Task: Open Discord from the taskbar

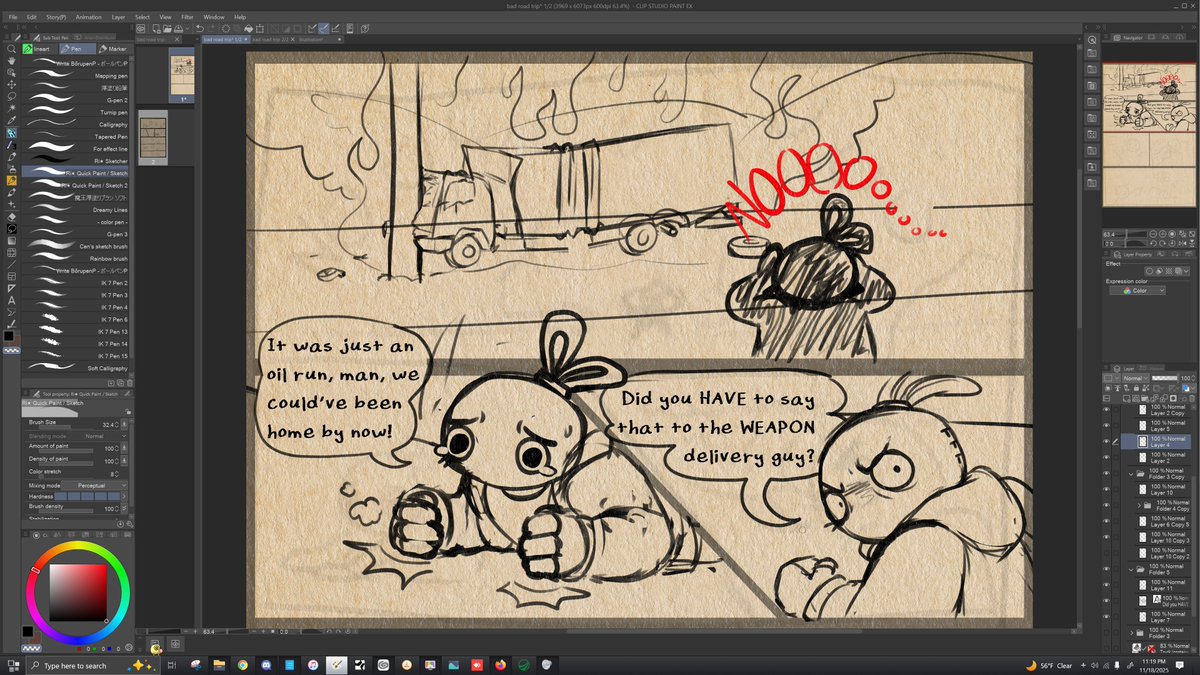Action: (x=266, y=665)
